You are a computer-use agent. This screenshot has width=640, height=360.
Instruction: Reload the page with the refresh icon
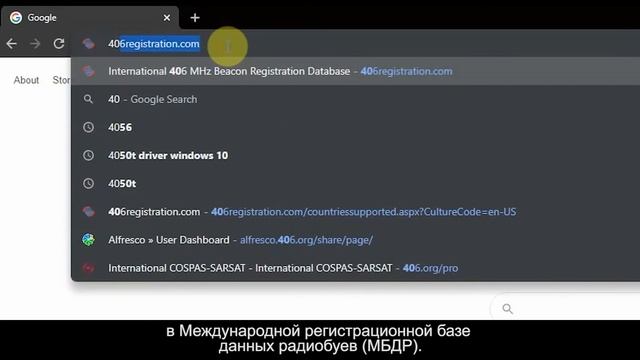[x=59, y=43]
